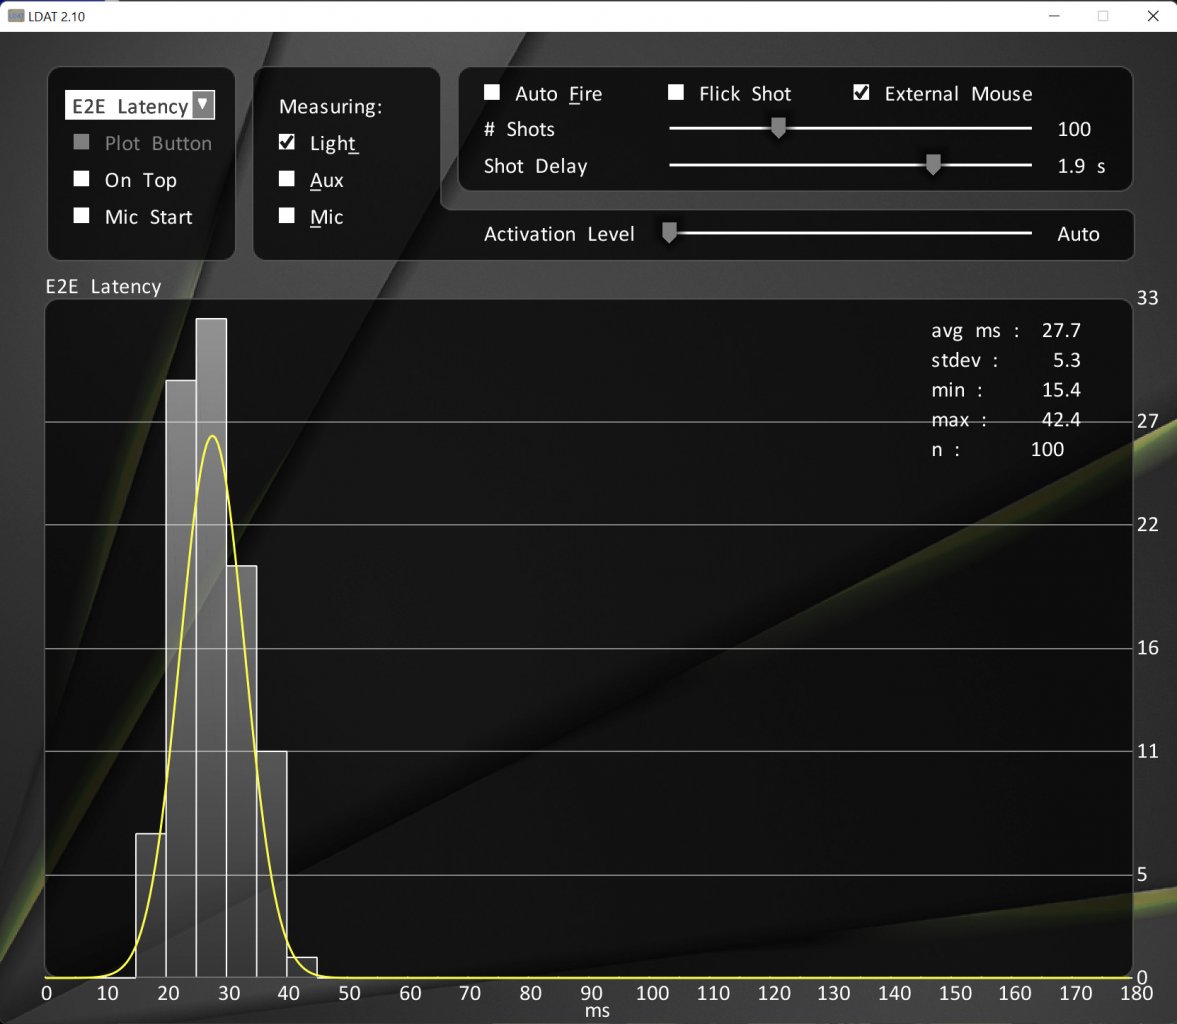Viewport: 1177px width, 1024px height.
Task: Uncheck the Light measuring checkbox
Action: [x=287, y=142]
